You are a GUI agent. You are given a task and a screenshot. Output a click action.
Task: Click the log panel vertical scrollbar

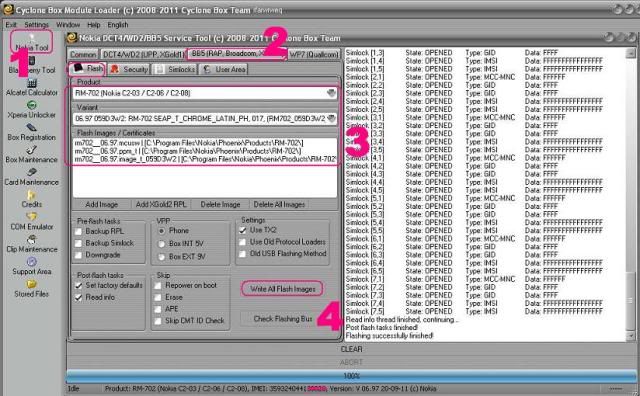pos(631,194)
